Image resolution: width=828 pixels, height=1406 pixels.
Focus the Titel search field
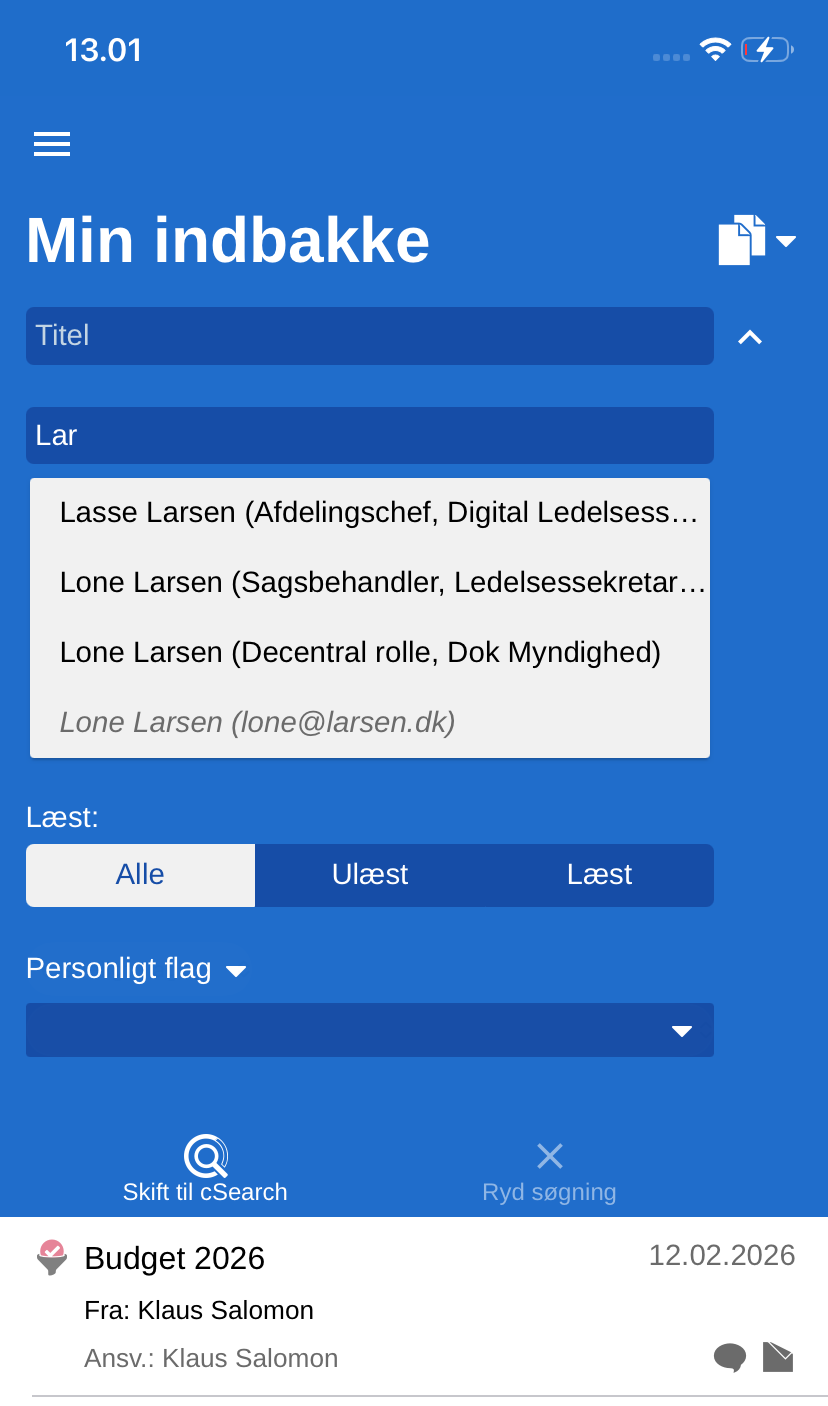(x=370, y=336)
